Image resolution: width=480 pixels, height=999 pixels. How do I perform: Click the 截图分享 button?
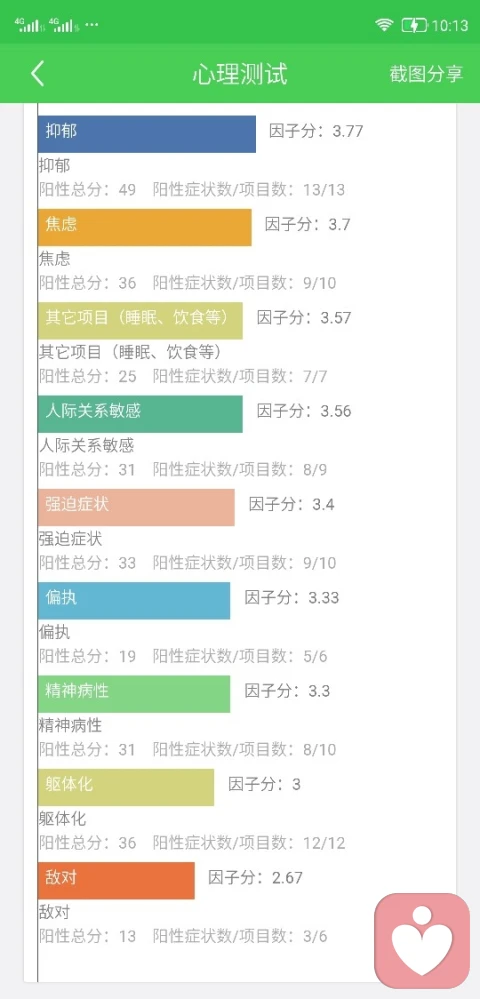tap(426, 74)
